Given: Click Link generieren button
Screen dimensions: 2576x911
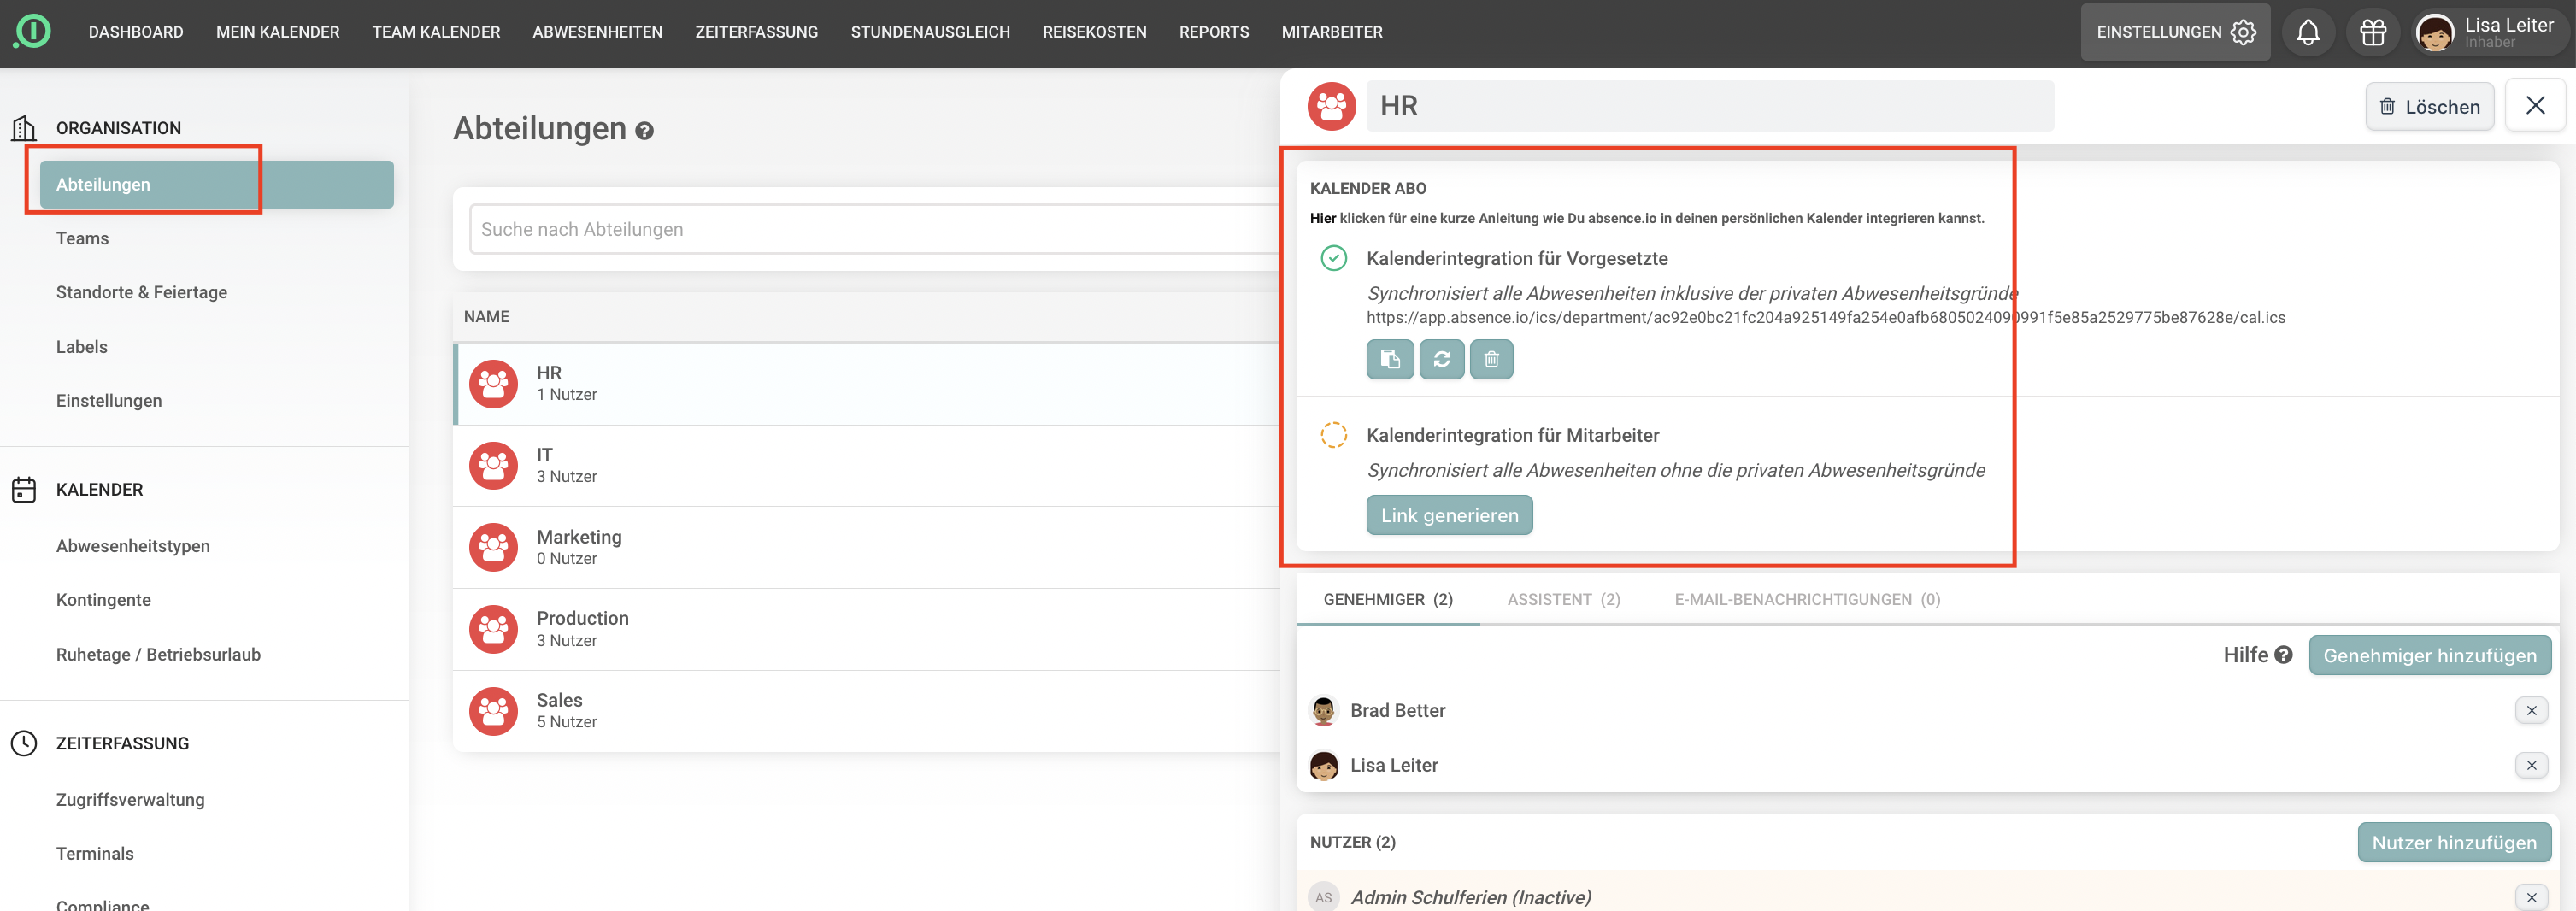Looking at the screenshot, I should 1450,516.
